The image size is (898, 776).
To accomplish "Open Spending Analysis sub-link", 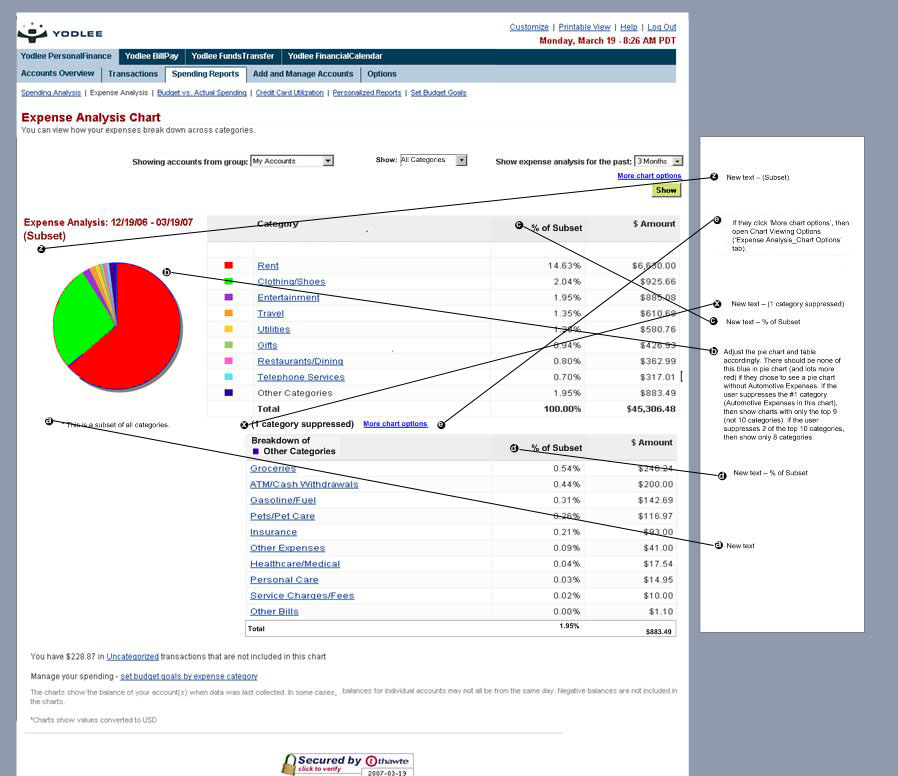I will pyautogui.click(x=51, y=93).
